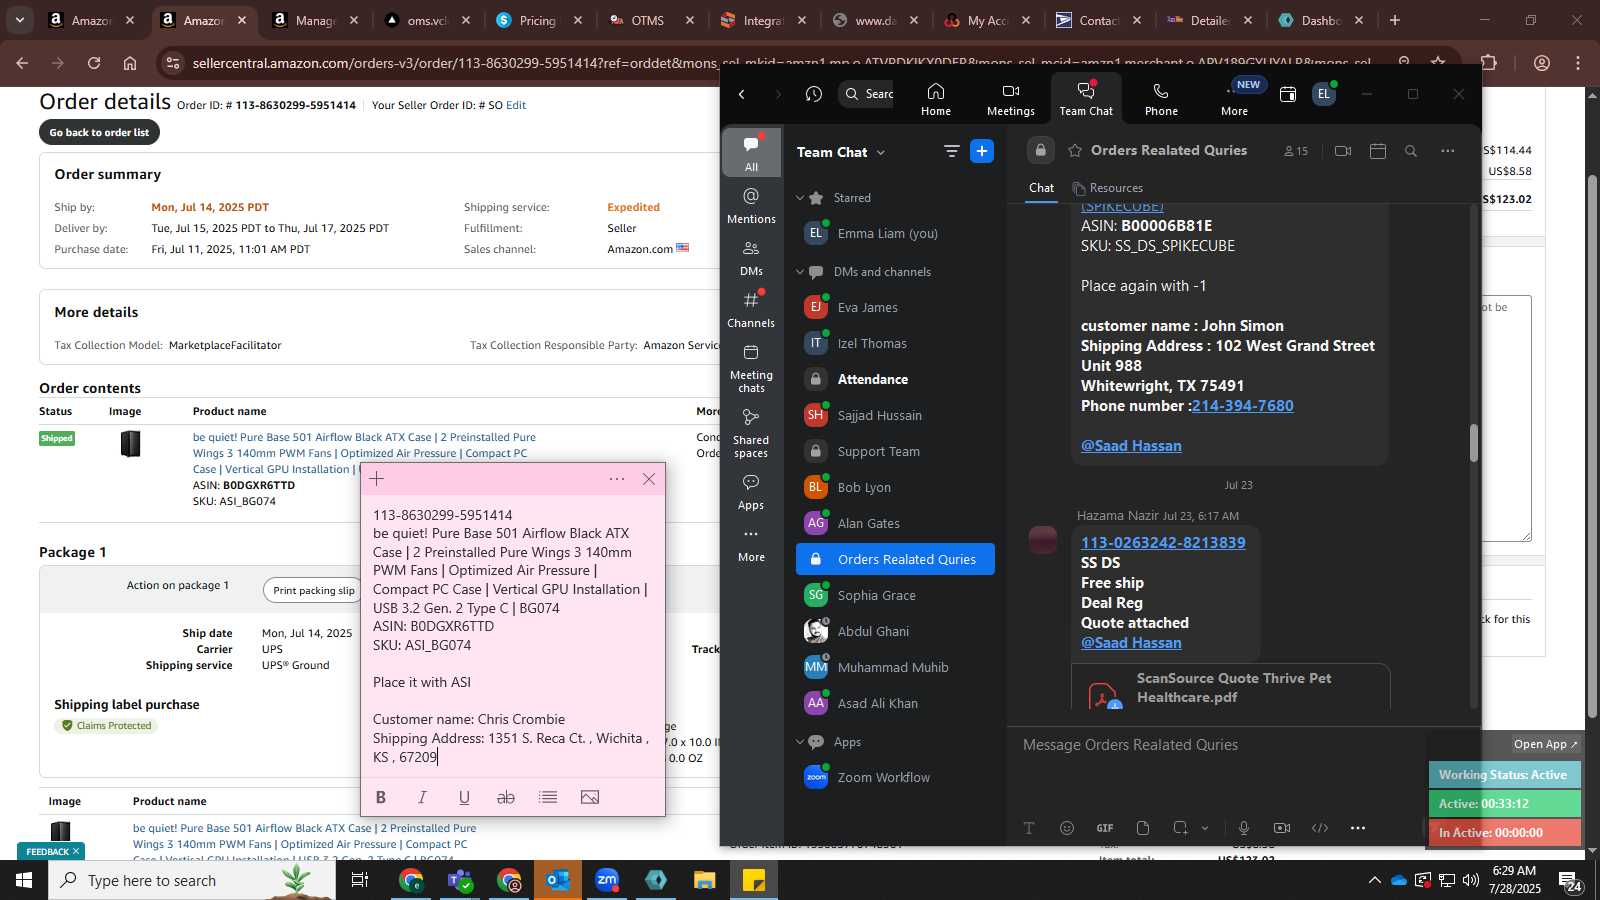Screen dimensions: 1600x900
Task: Click Edit next to Seller Order ID
Action: point(516,105)
